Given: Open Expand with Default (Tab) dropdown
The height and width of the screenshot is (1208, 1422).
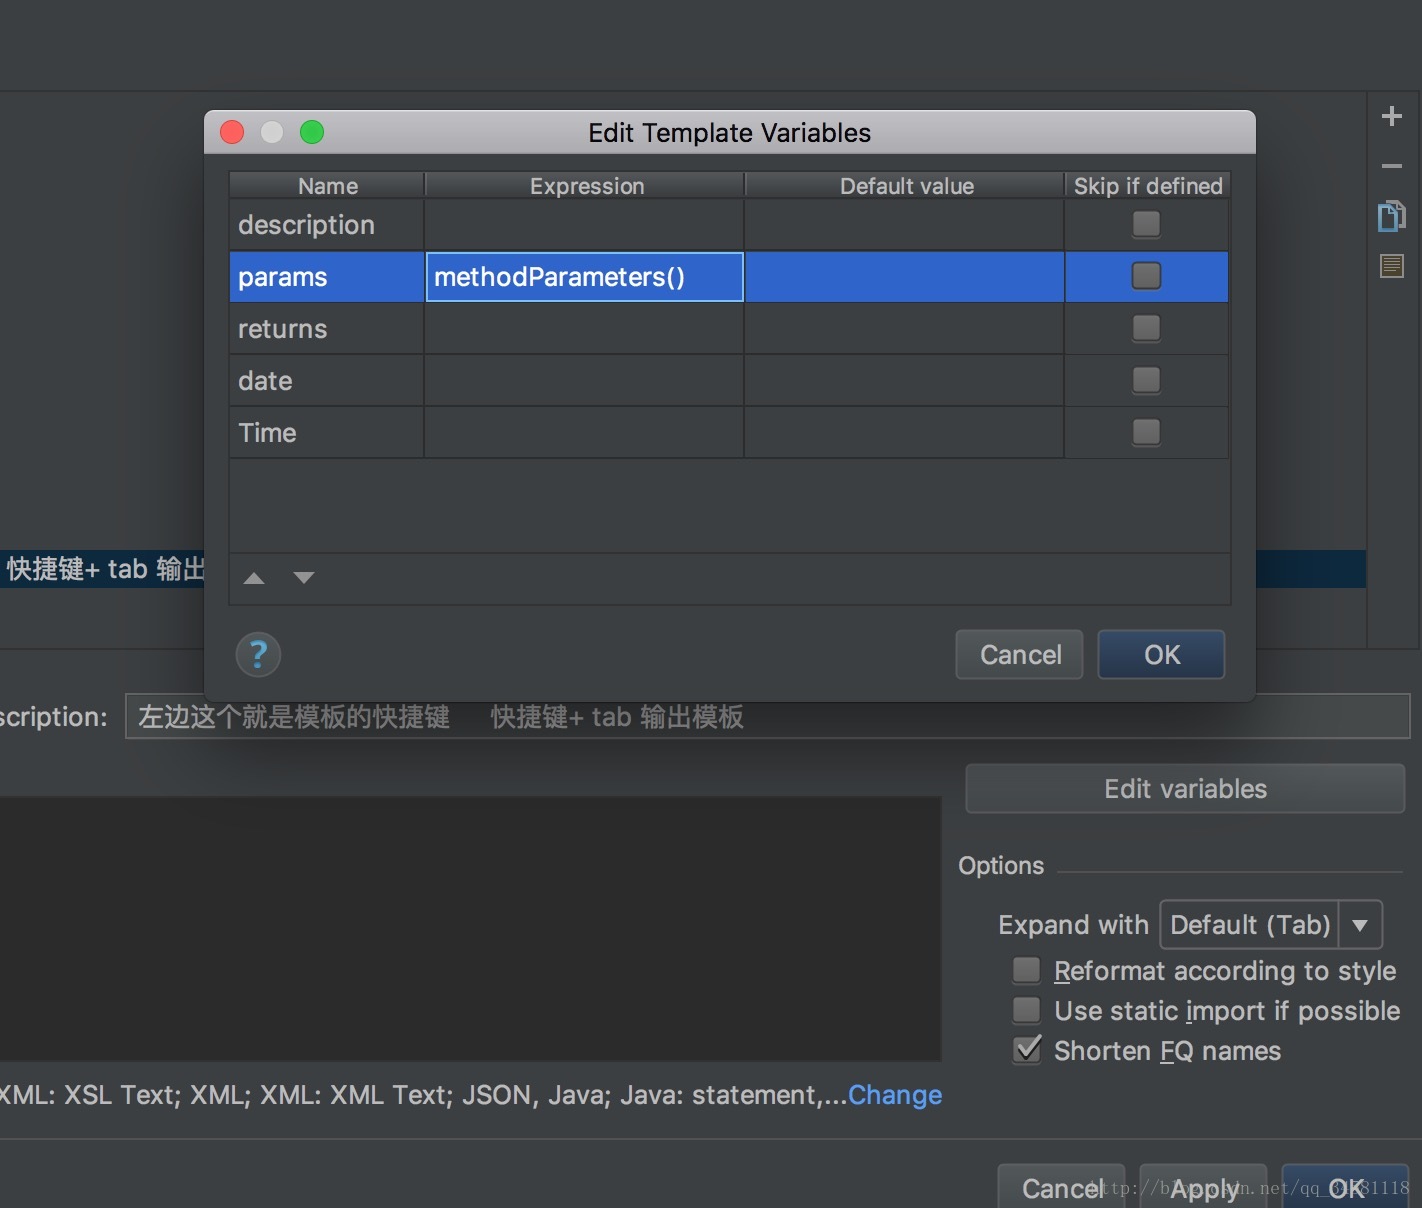Looking at the screenshot, I should pos(1270,925).
